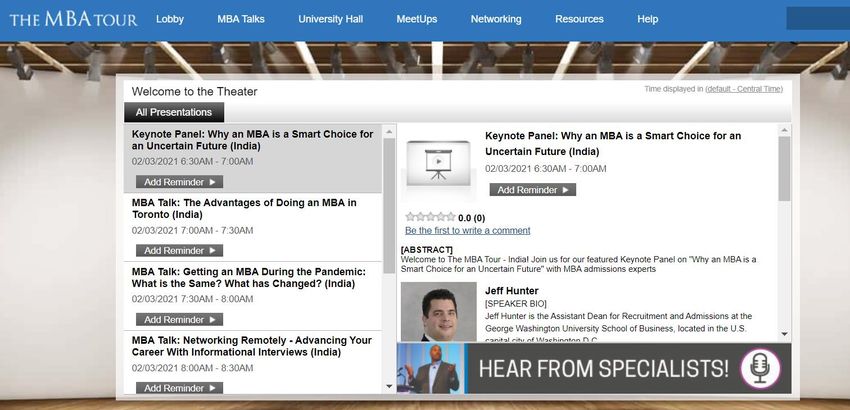The image size is (850, 410).
Task: Click the presentation list scrollbar thumb
Action: 389,205
